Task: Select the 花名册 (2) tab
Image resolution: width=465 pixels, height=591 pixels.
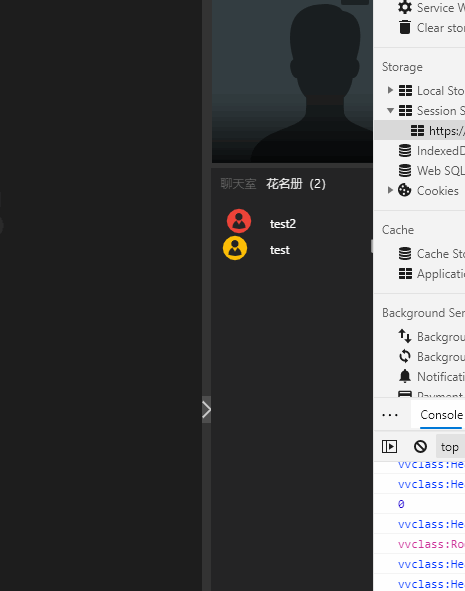Action: (x=296, y=184)
